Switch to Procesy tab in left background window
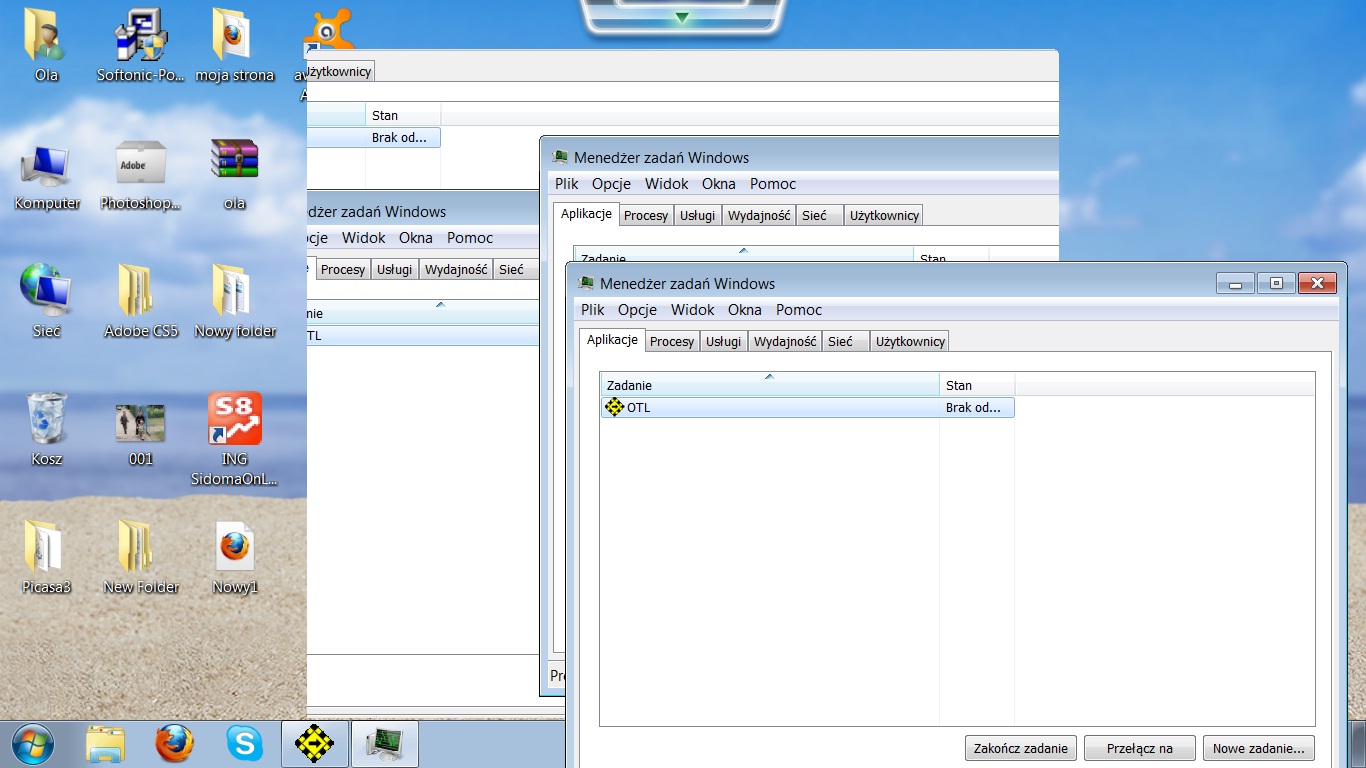 click(x=343, y=269)
